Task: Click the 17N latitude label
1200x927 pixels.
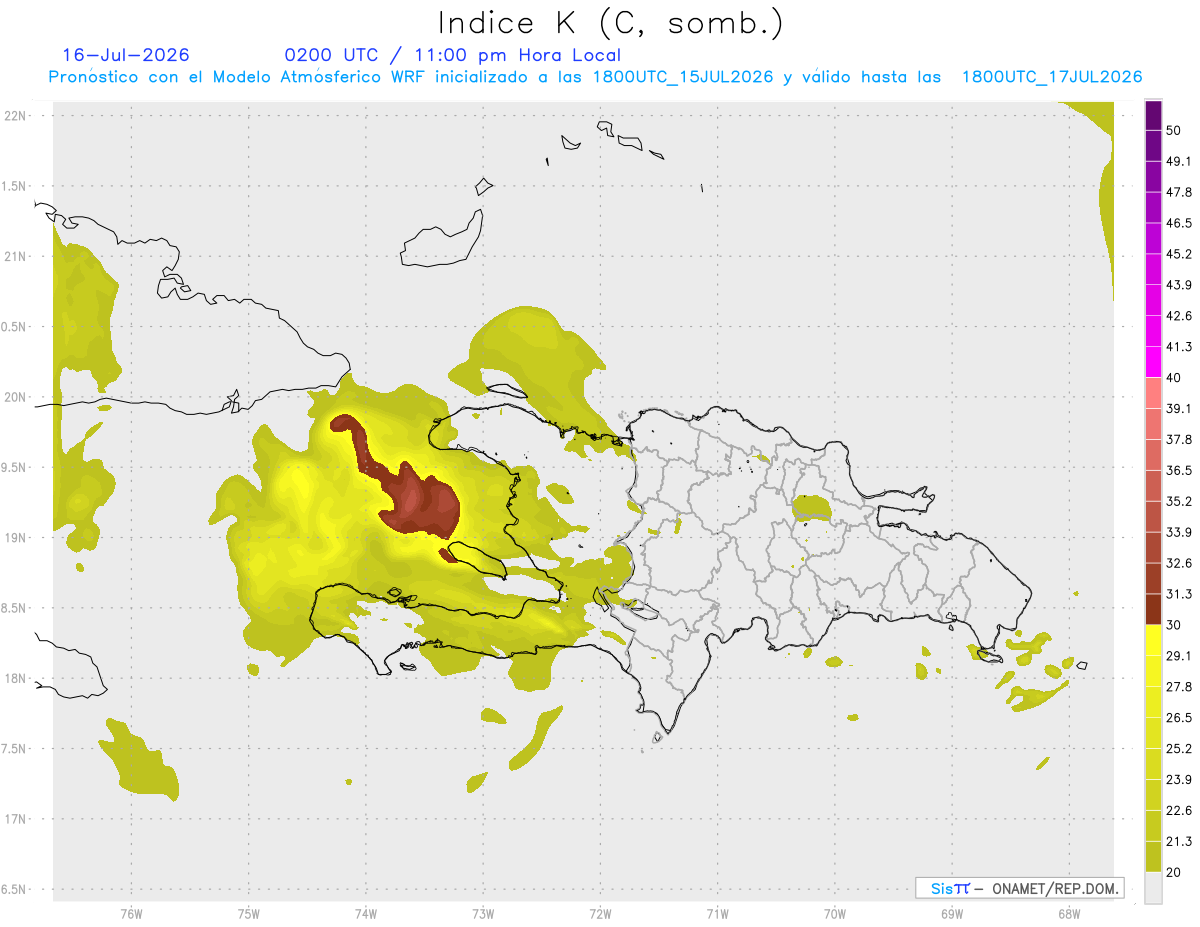Action: [15, 819]
